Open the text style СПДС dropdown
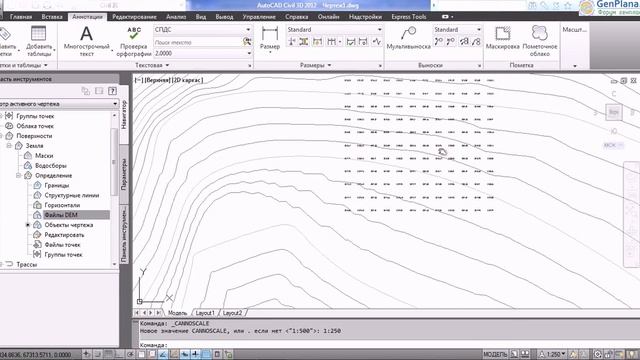 248,30
